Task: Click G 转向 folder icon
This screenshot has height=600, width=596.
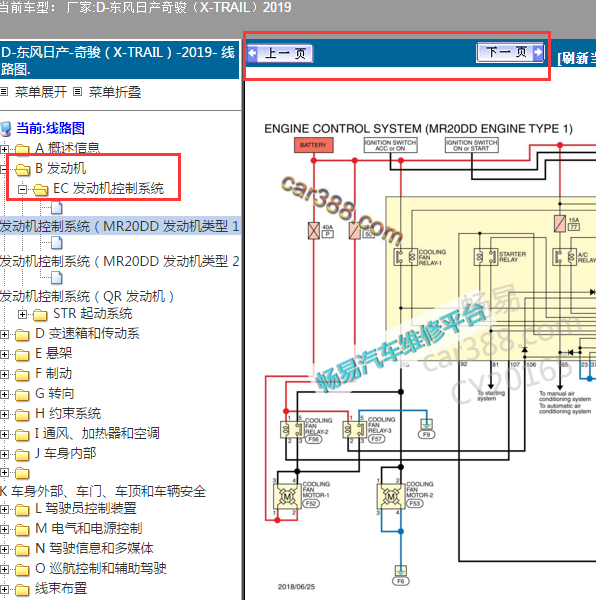Action: 22,395
